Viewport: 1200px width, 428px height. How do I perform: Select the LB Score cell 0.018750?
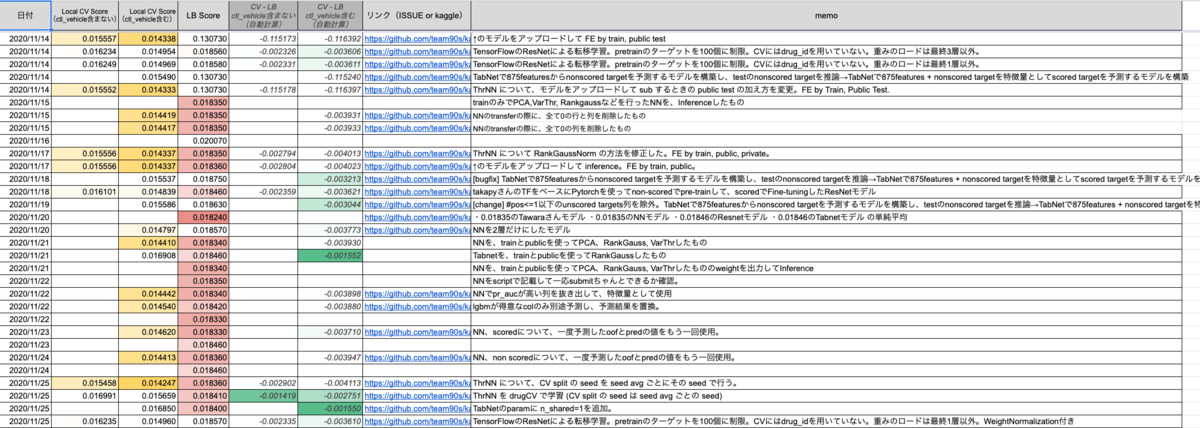[203, 178]
